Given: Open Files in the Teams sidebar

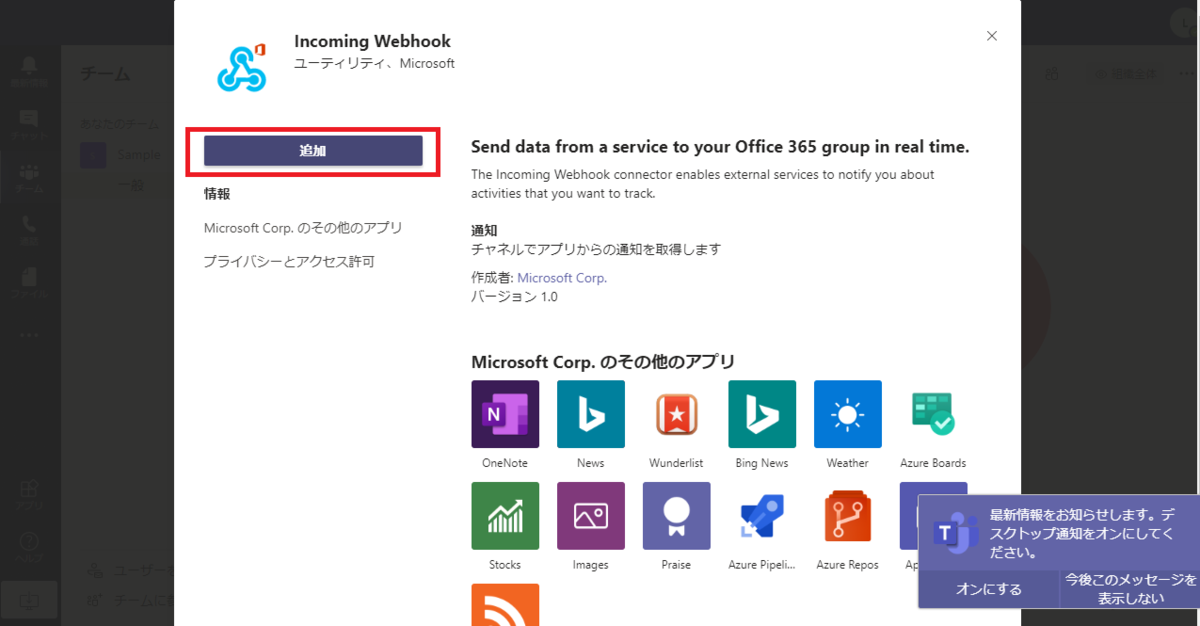Looking at the screenshot, I should [x=29, y=284].
